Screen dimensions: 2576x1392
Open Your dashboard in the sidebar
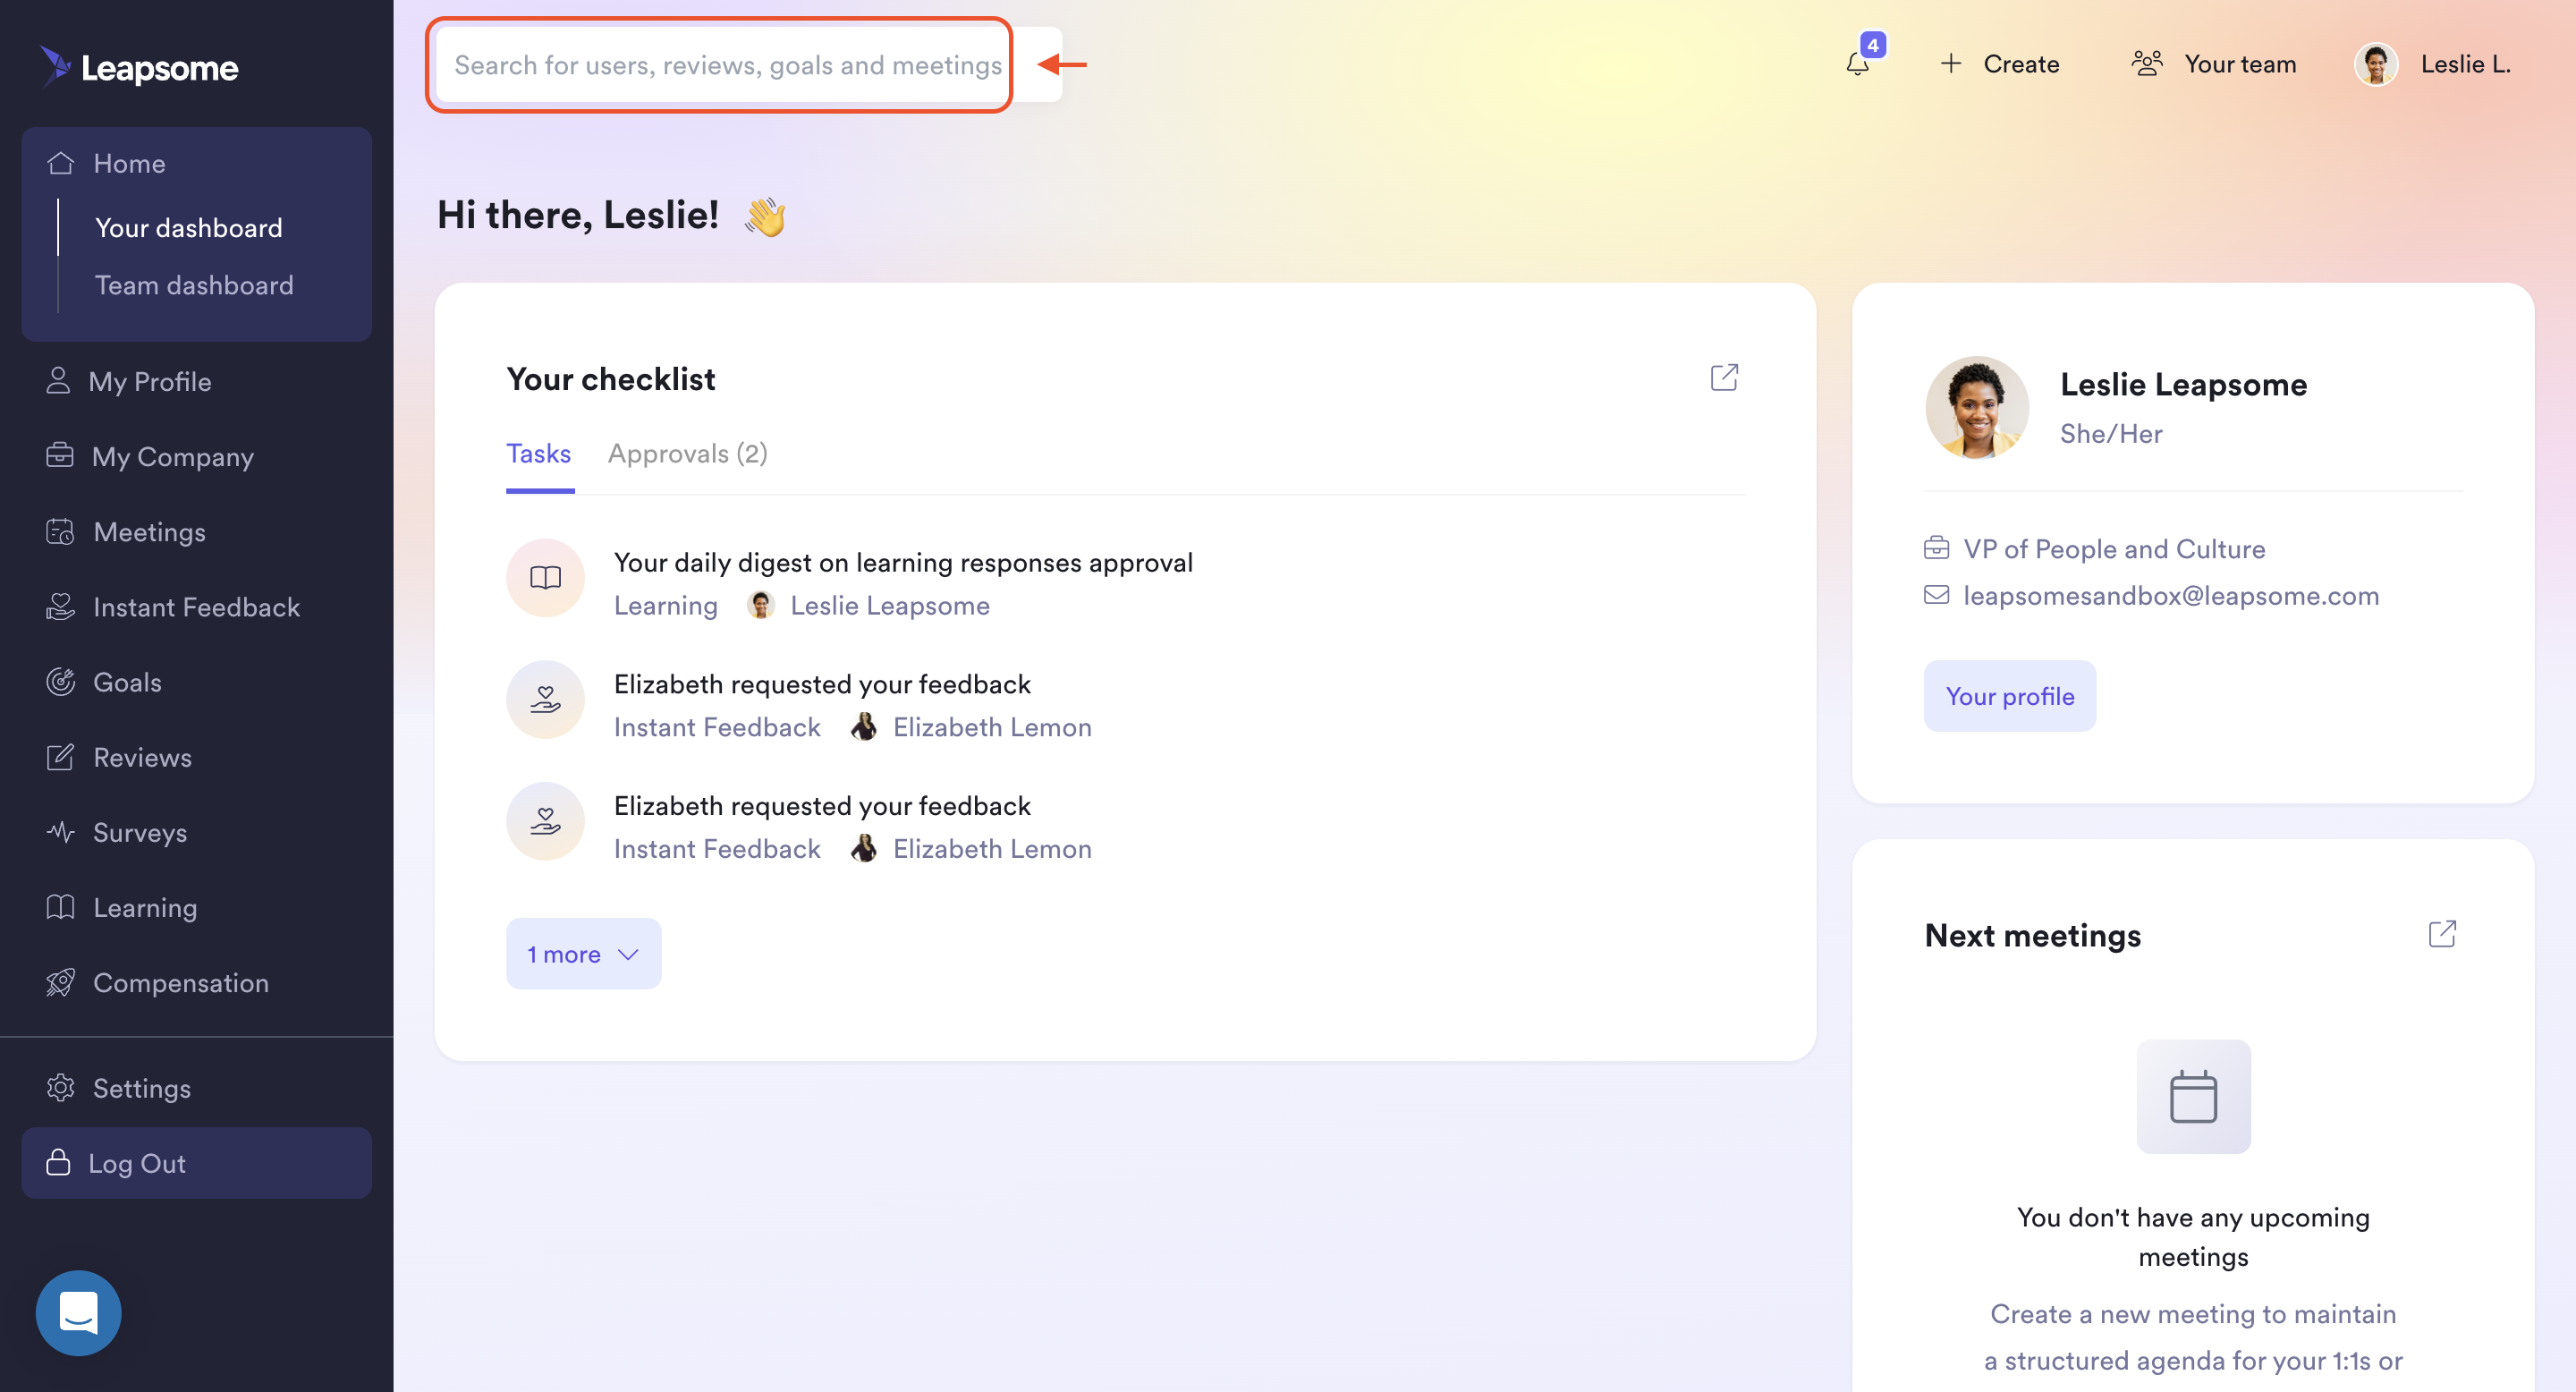(x=189, y=227)
